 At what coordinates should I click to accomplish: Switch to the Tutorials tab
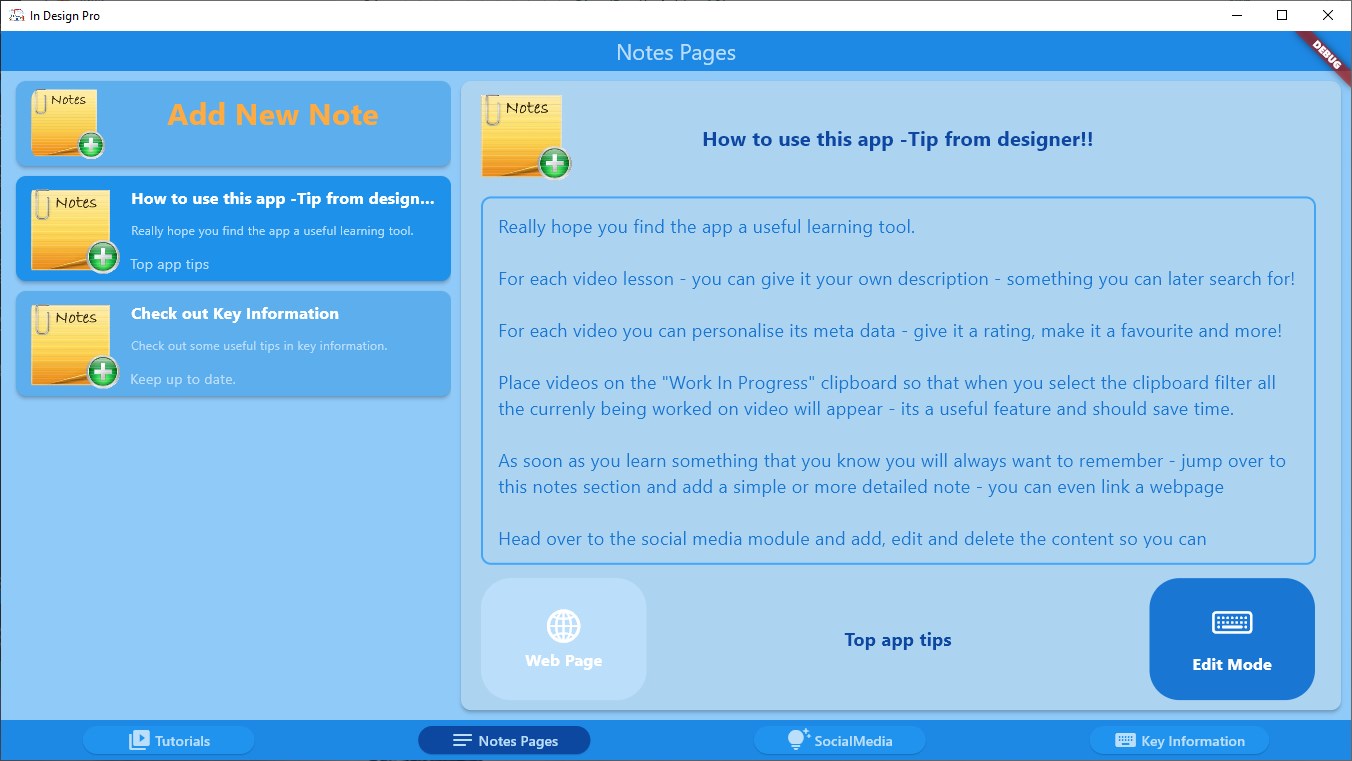[x=168, y=740]
